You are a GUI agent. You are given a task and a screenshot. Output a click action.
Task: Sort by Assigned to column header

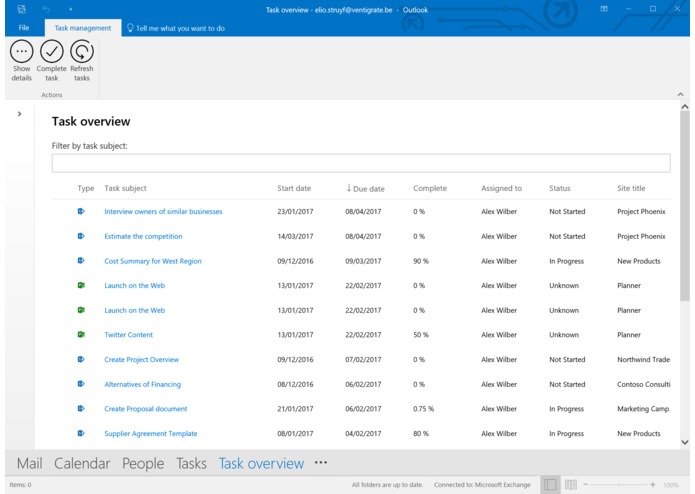tap(501, 188)
